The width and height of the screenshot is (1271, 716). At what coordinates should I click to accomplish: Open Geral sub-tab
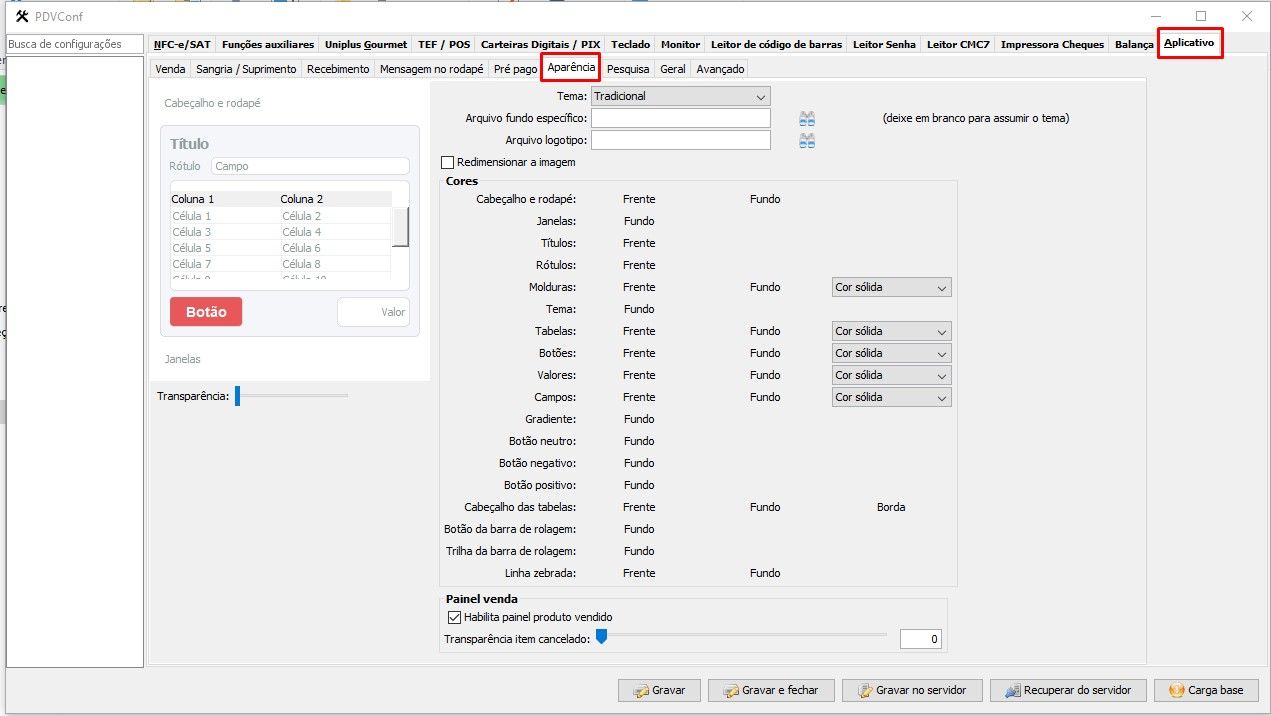672,69
